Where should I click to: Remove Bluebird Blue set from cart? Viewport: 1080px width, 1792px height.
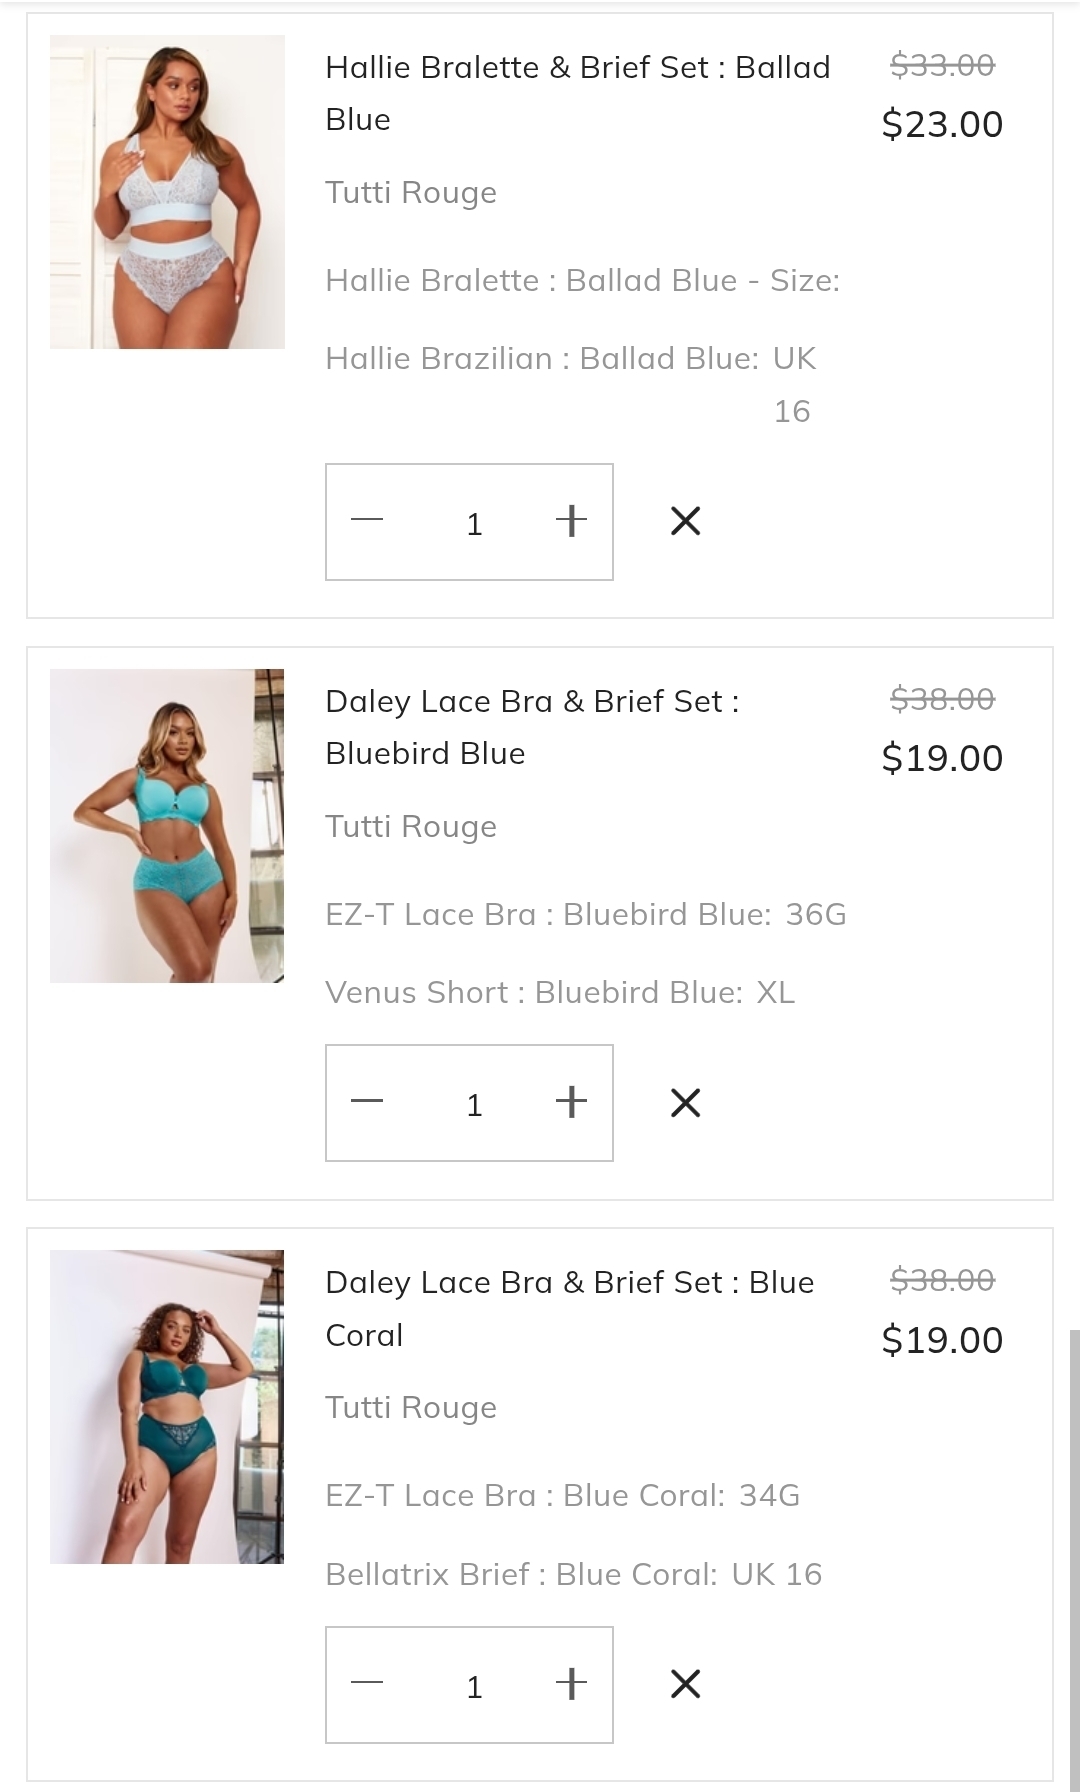pyautogui.click(x=685, y=1102)
